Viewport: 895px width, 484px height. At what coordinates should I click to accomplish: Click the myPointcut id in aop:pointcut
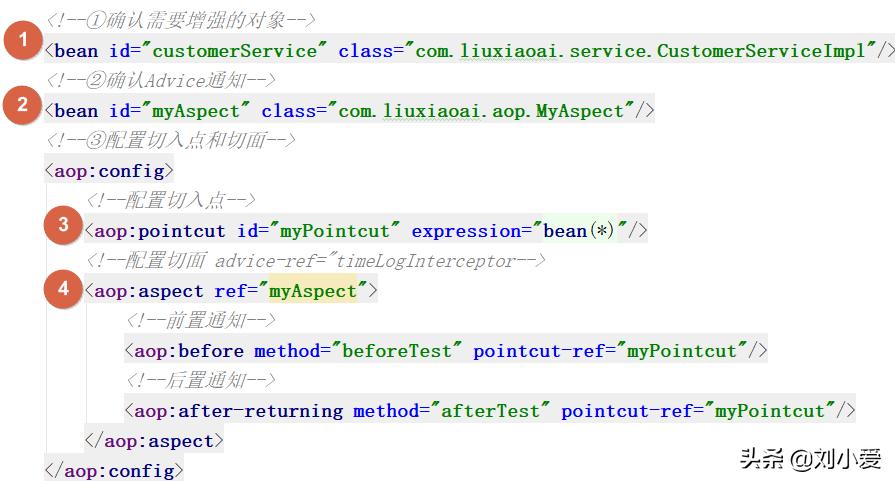334,231
